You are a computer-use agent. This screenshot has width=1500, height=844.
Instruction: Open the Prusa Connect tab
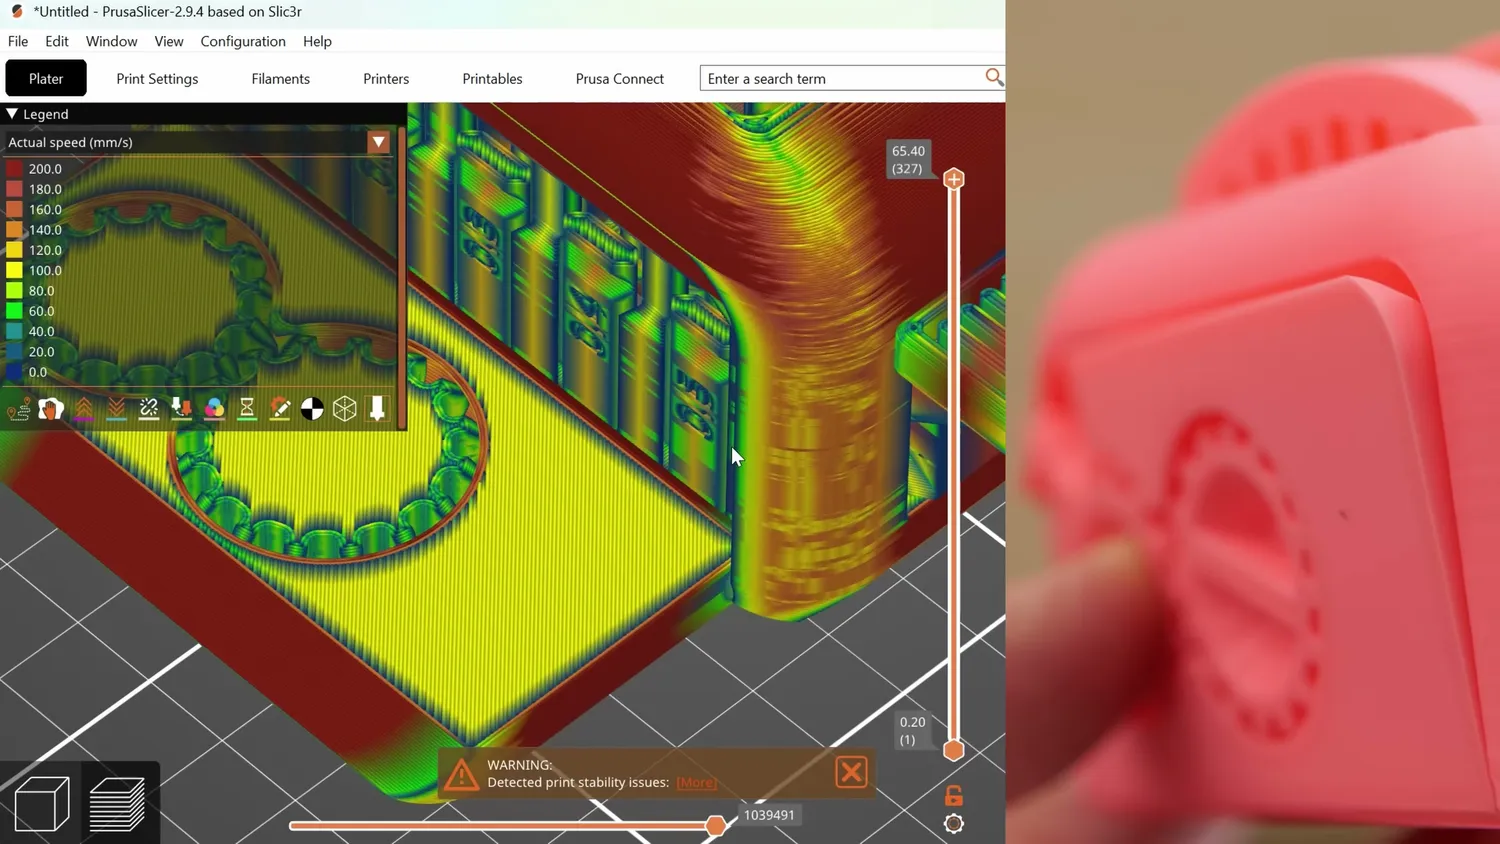pos(619,78)
